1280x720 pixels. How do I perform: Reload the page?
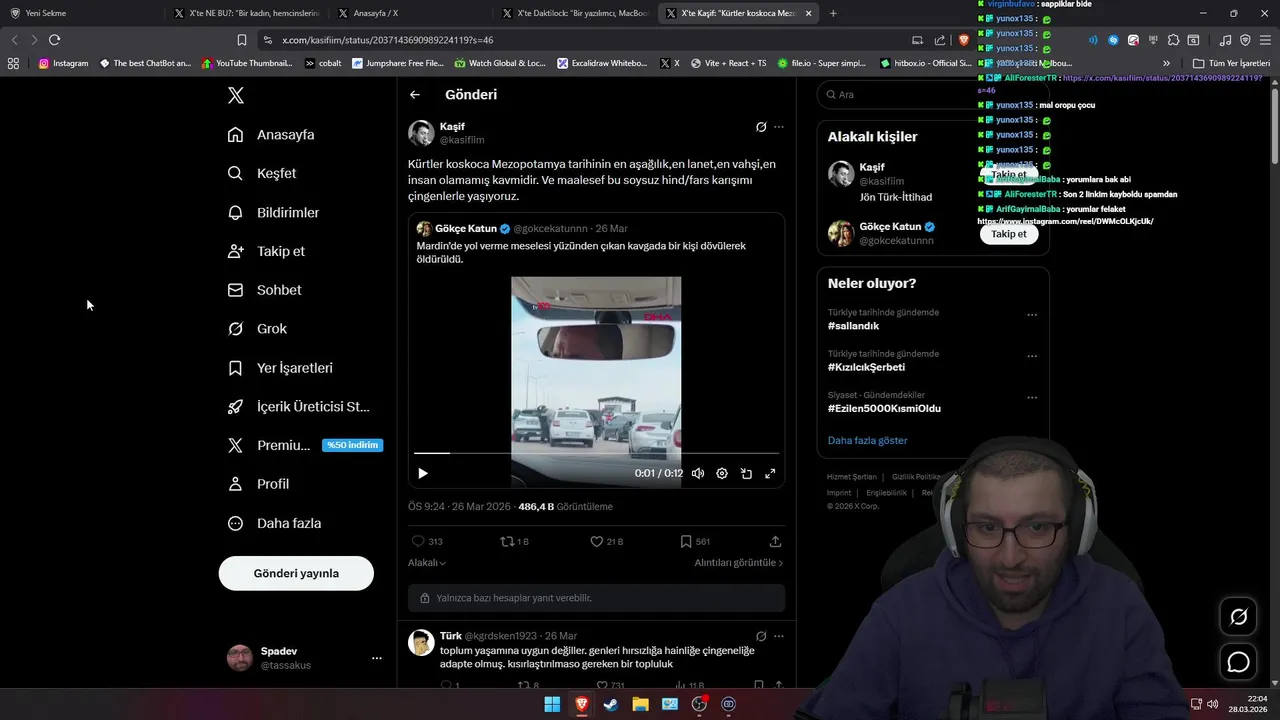(54, 40)
